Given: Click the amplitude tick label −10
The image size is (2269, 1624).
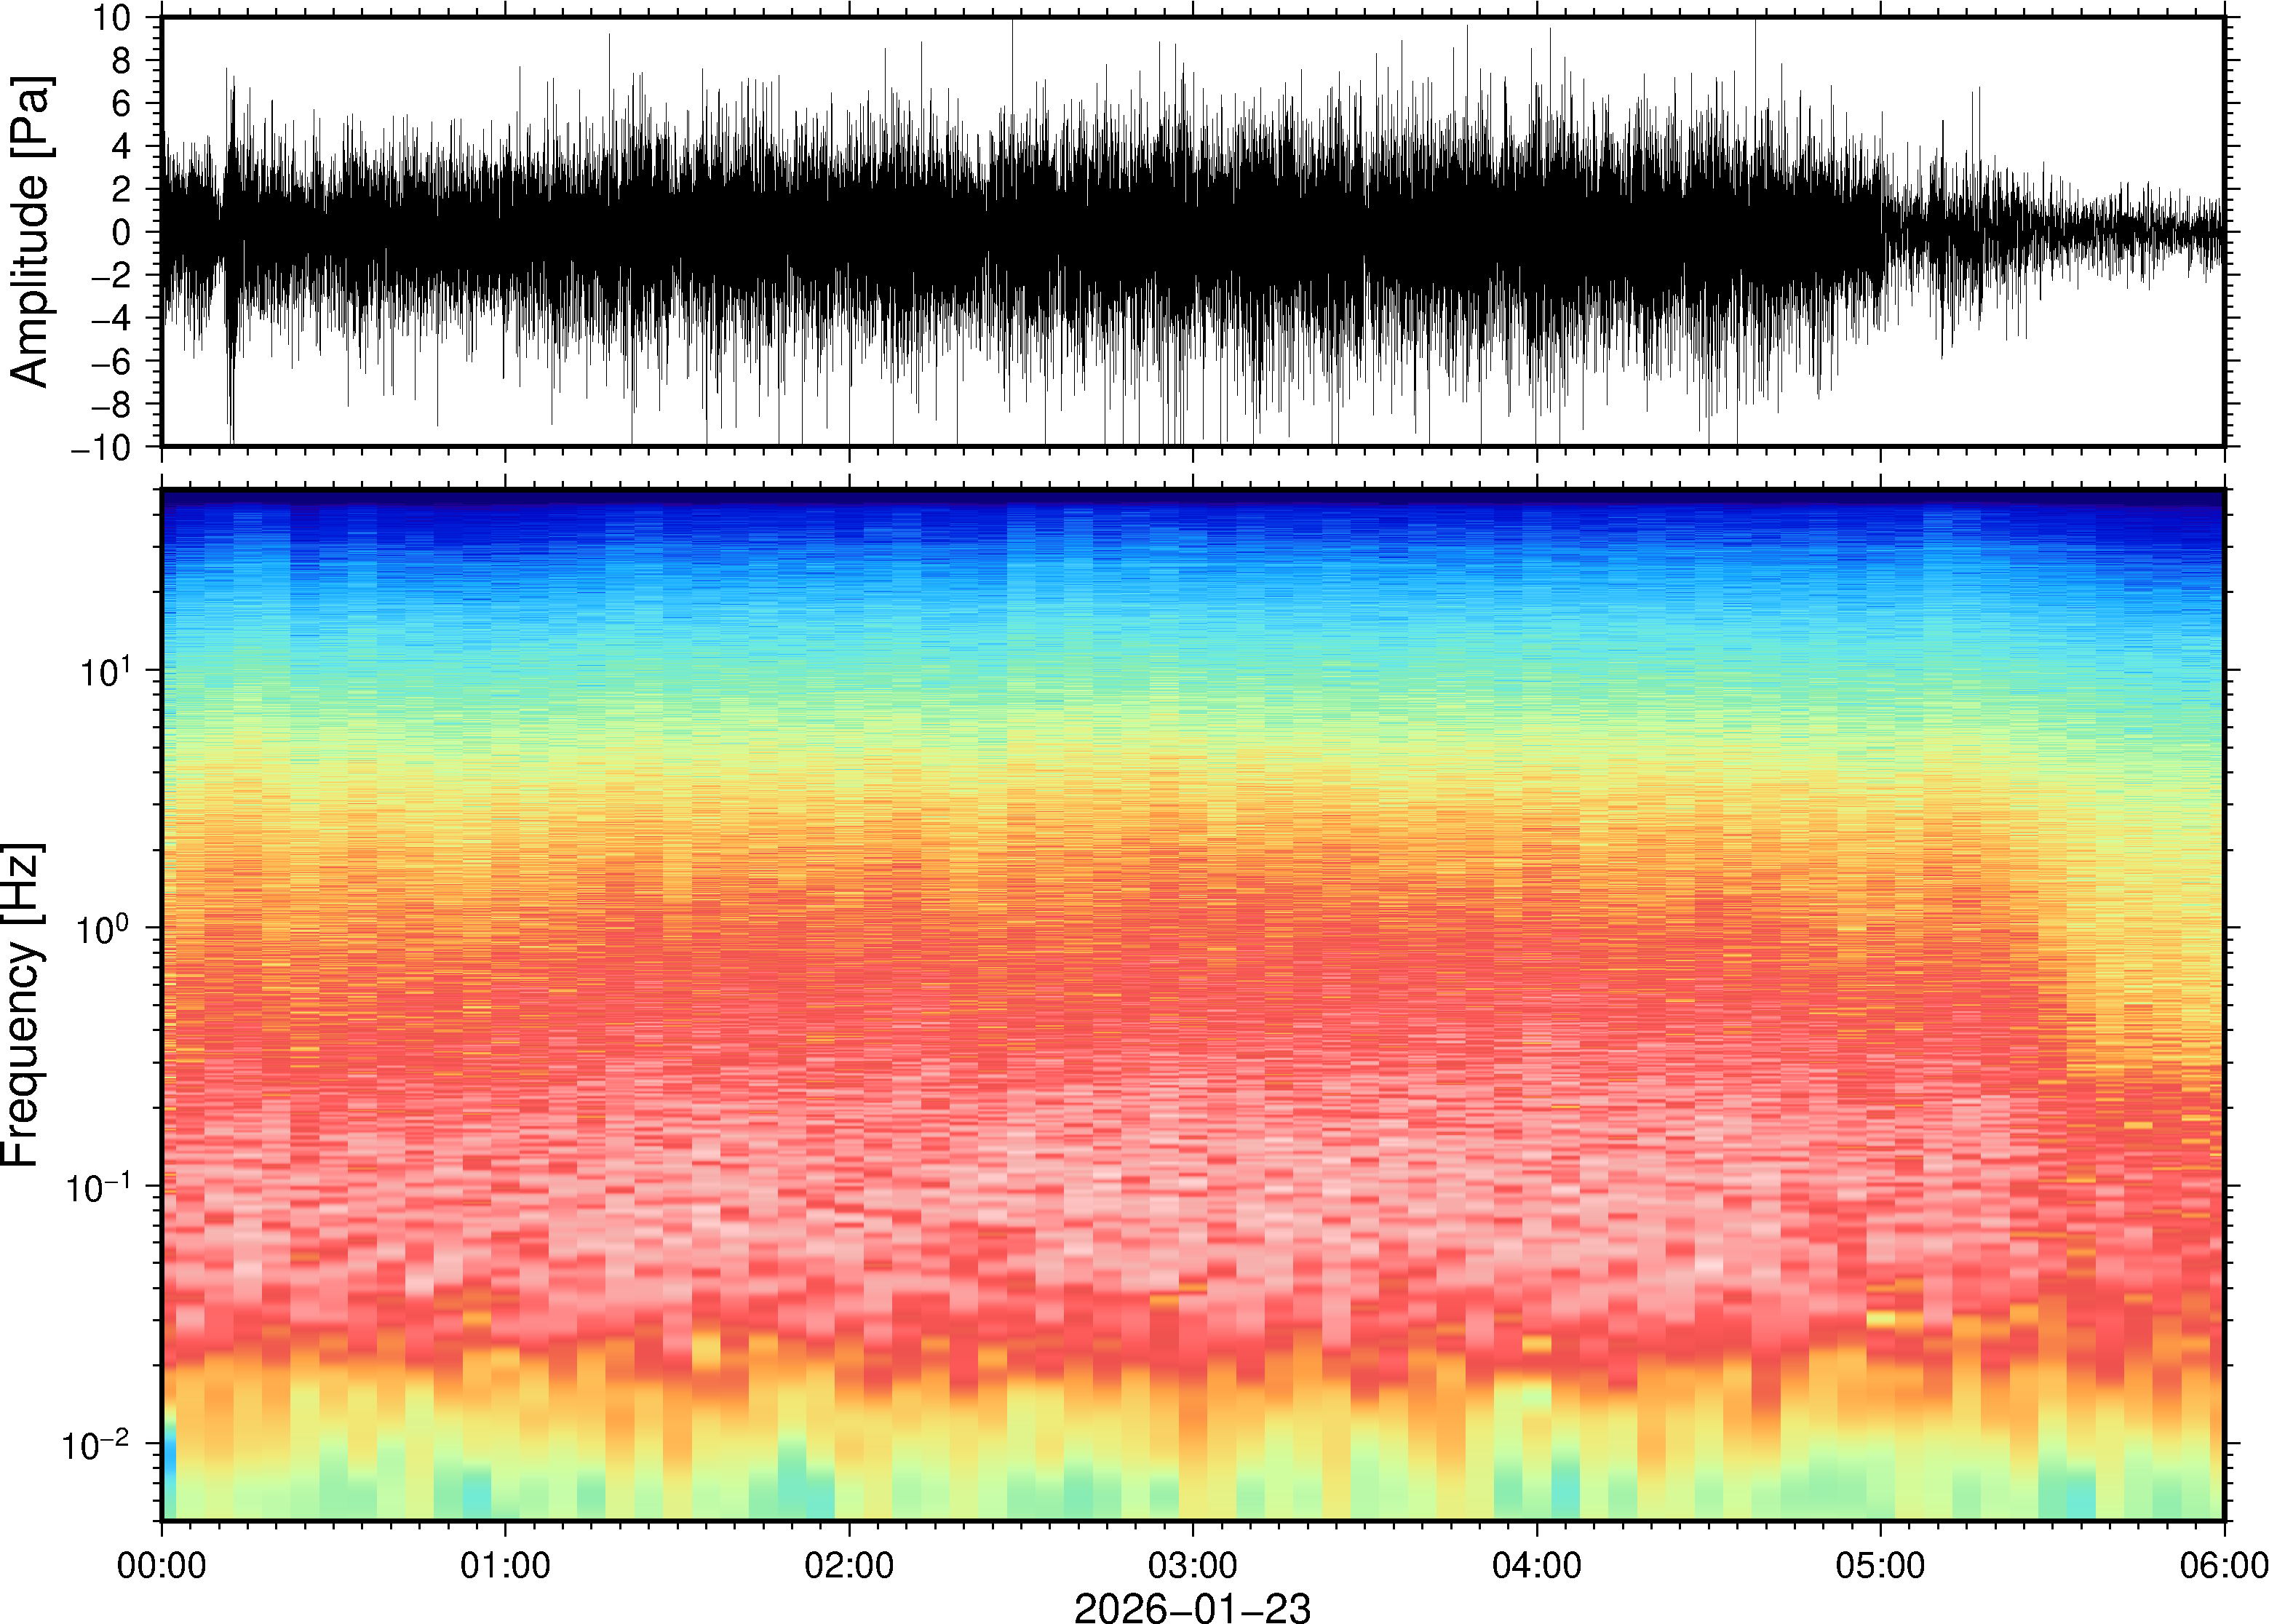Looking at the screenshot, I should 100,448.
